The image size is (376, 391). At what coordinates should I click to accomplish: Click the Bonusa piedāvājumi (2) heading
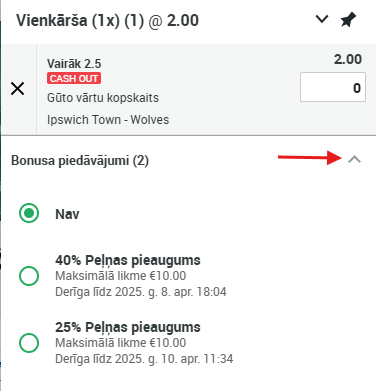pos(80,161)
